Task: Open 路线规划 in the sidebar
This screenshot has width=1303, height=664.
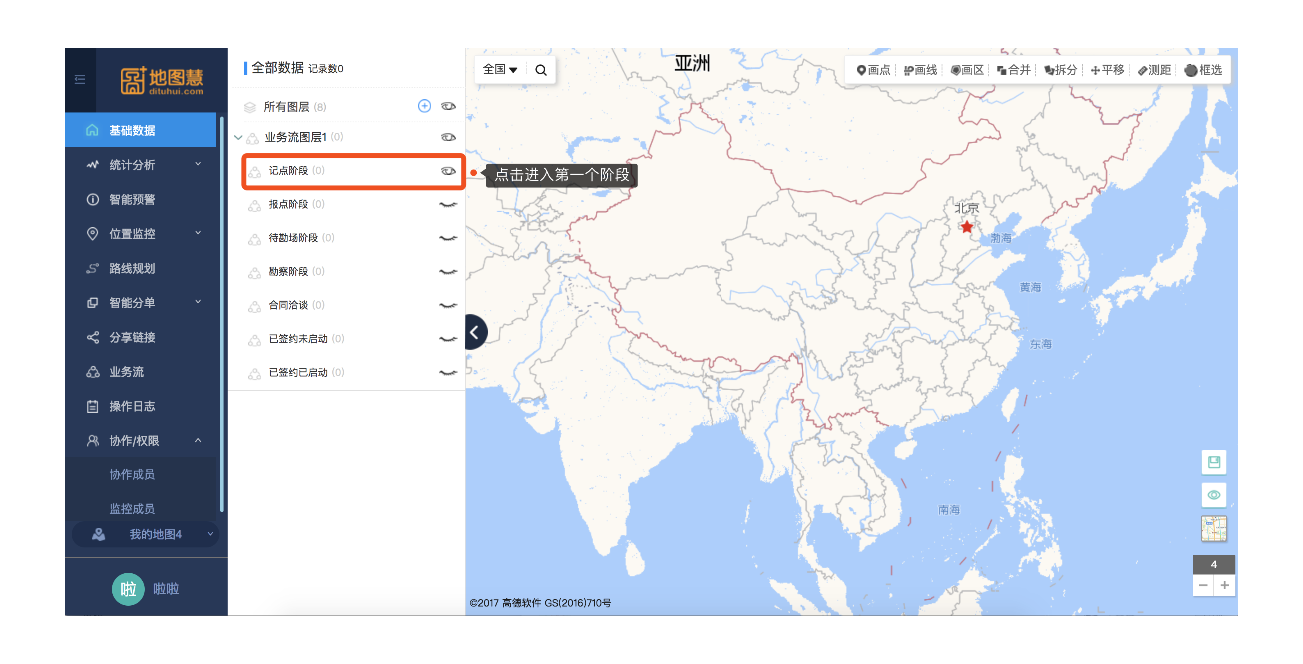Action: pyautogui.click(x=132, y=268)
